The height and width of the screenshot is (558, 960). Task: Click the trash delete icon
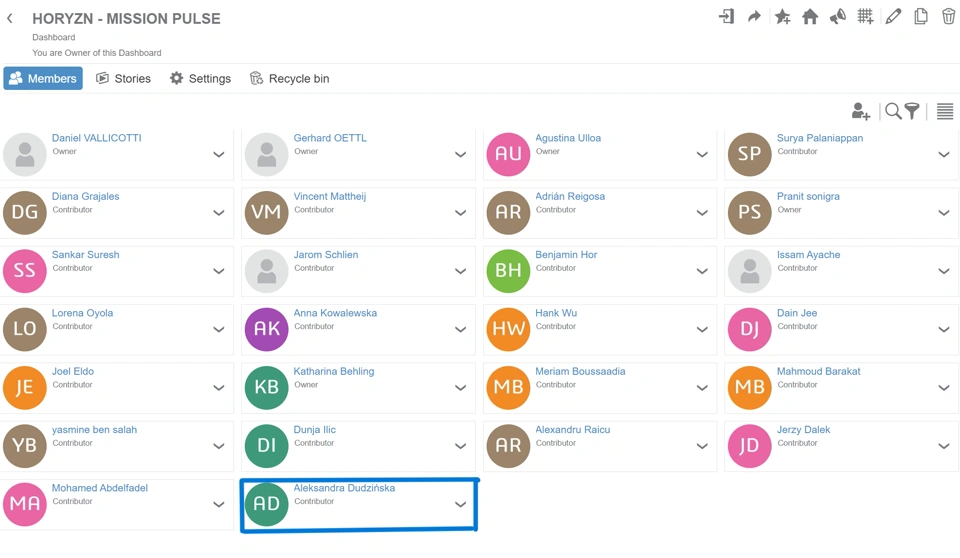click(x=948, y=17)
